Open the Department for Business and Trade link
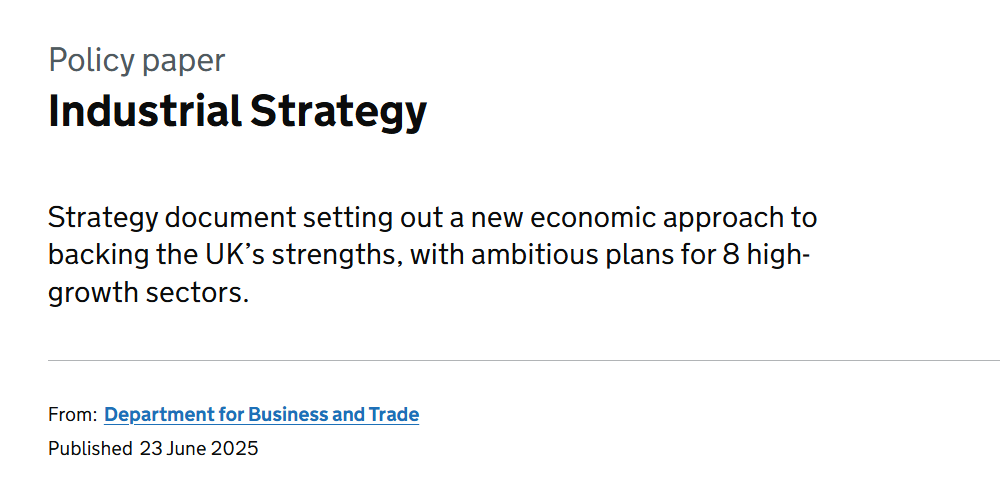 [261, 414]
